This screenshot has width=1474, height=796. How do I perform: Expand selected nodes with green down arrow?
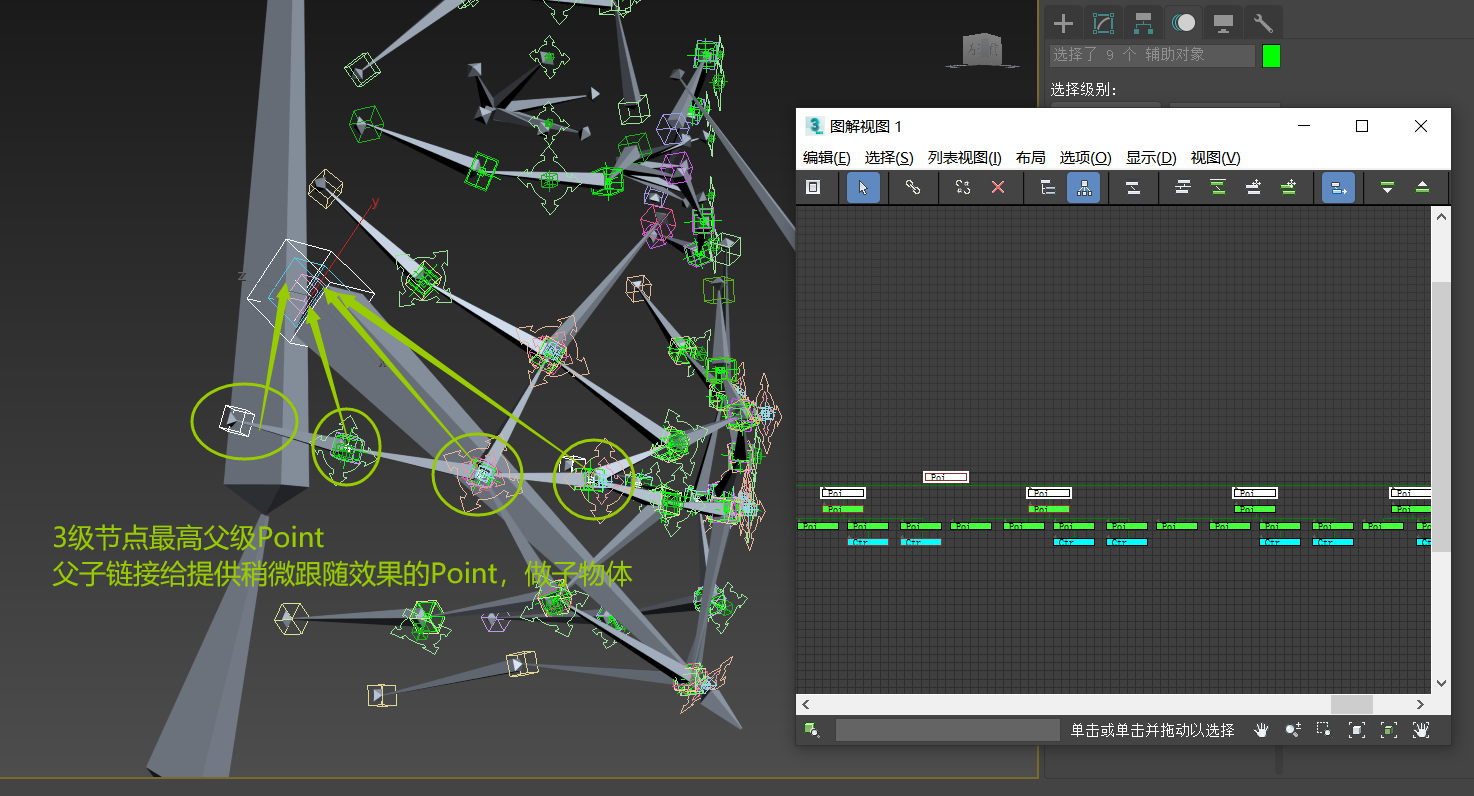pos(1387,187)
